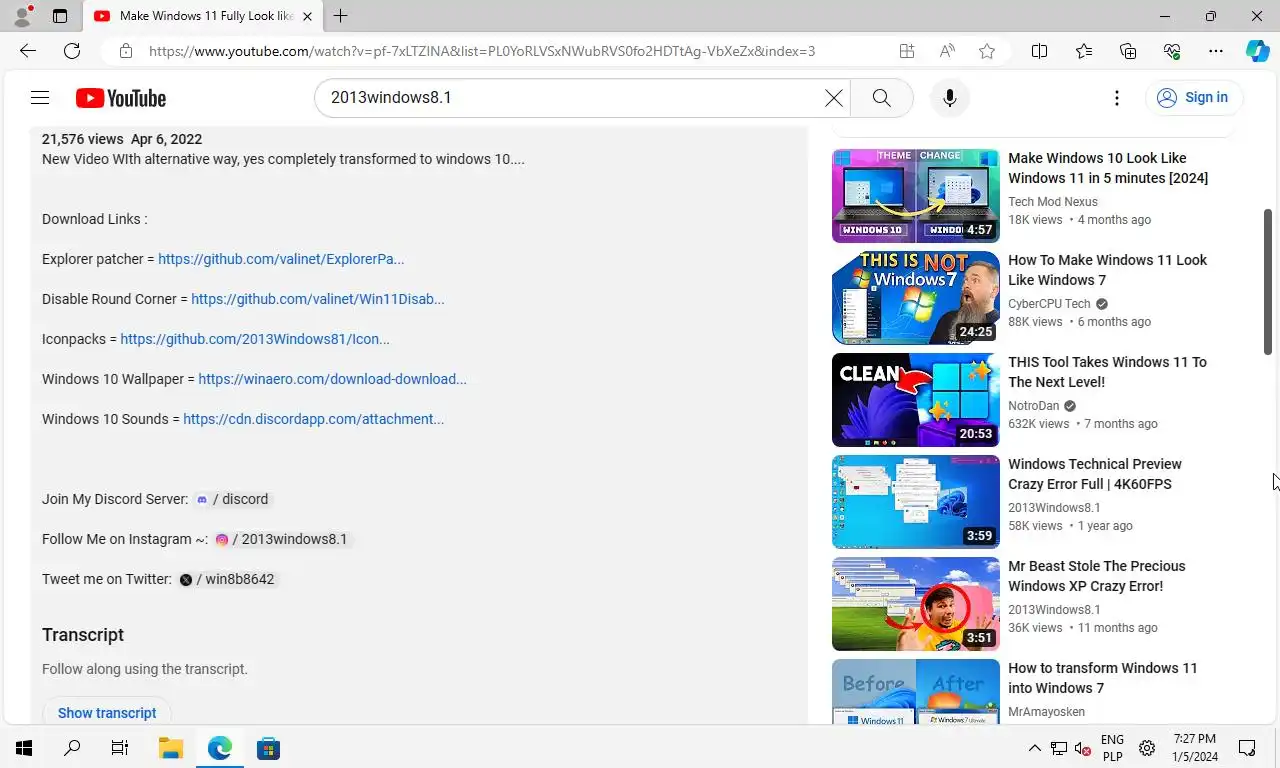This screenshot has height=768, width=1280.
Task: Select the browser address bar URL
Action: 482,51
